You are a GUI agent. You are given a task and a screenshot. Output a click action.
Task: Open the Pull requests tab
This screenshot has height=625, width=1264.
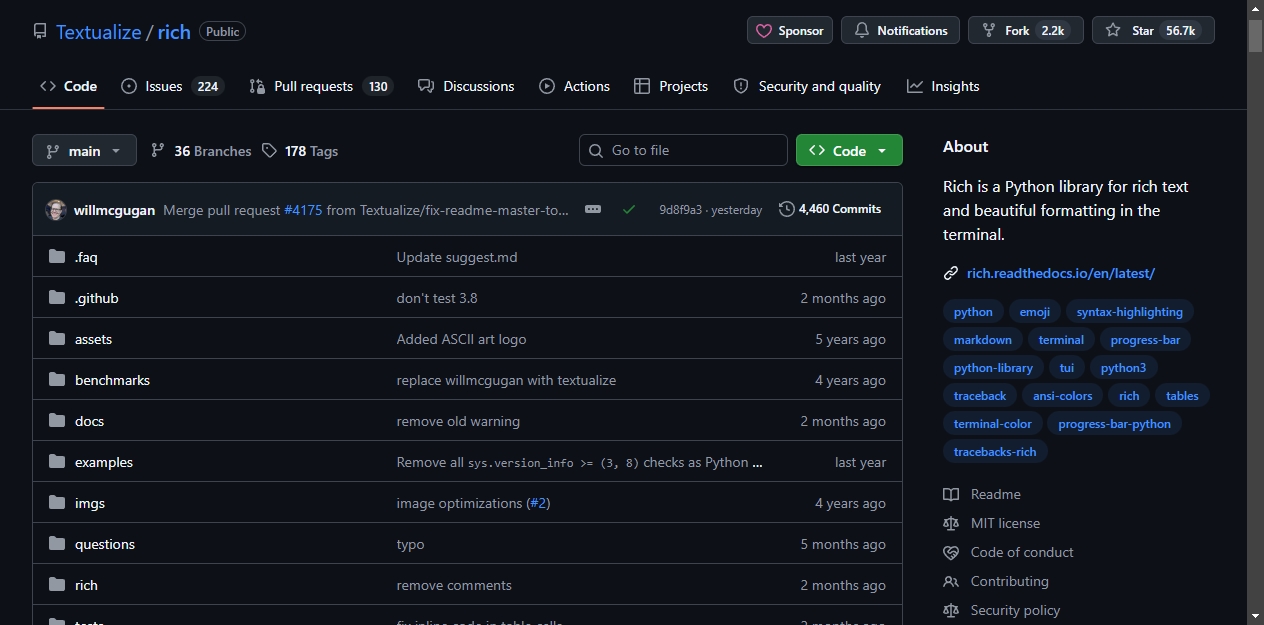(320, 86)
